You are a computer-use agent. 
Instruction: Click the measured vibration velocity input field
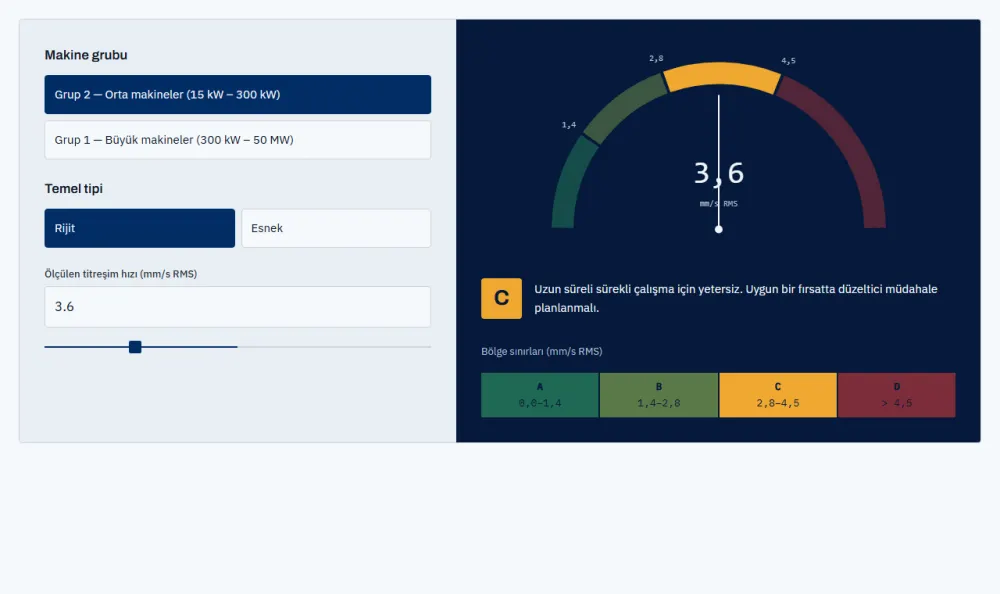[x=237, y=307]
